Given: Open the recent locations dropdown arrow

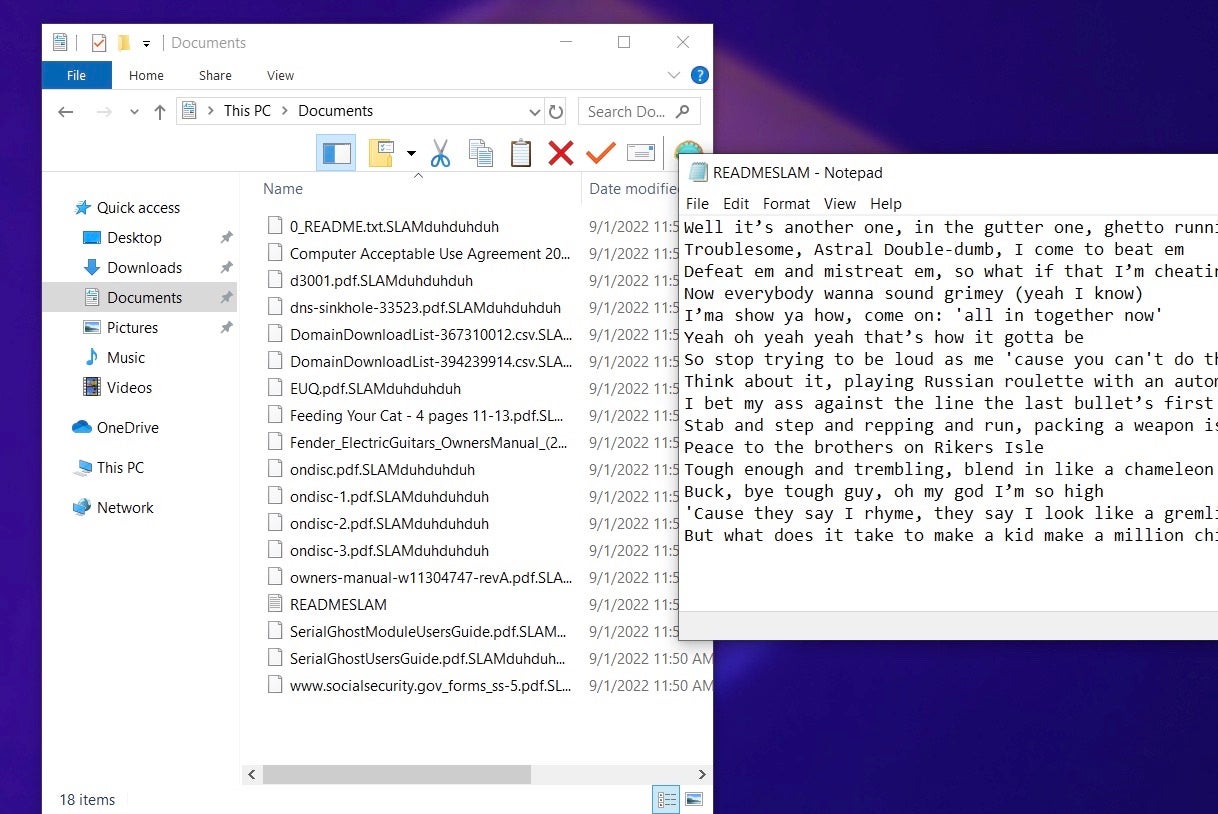Looking at the screenshot, I should [134, 112].
